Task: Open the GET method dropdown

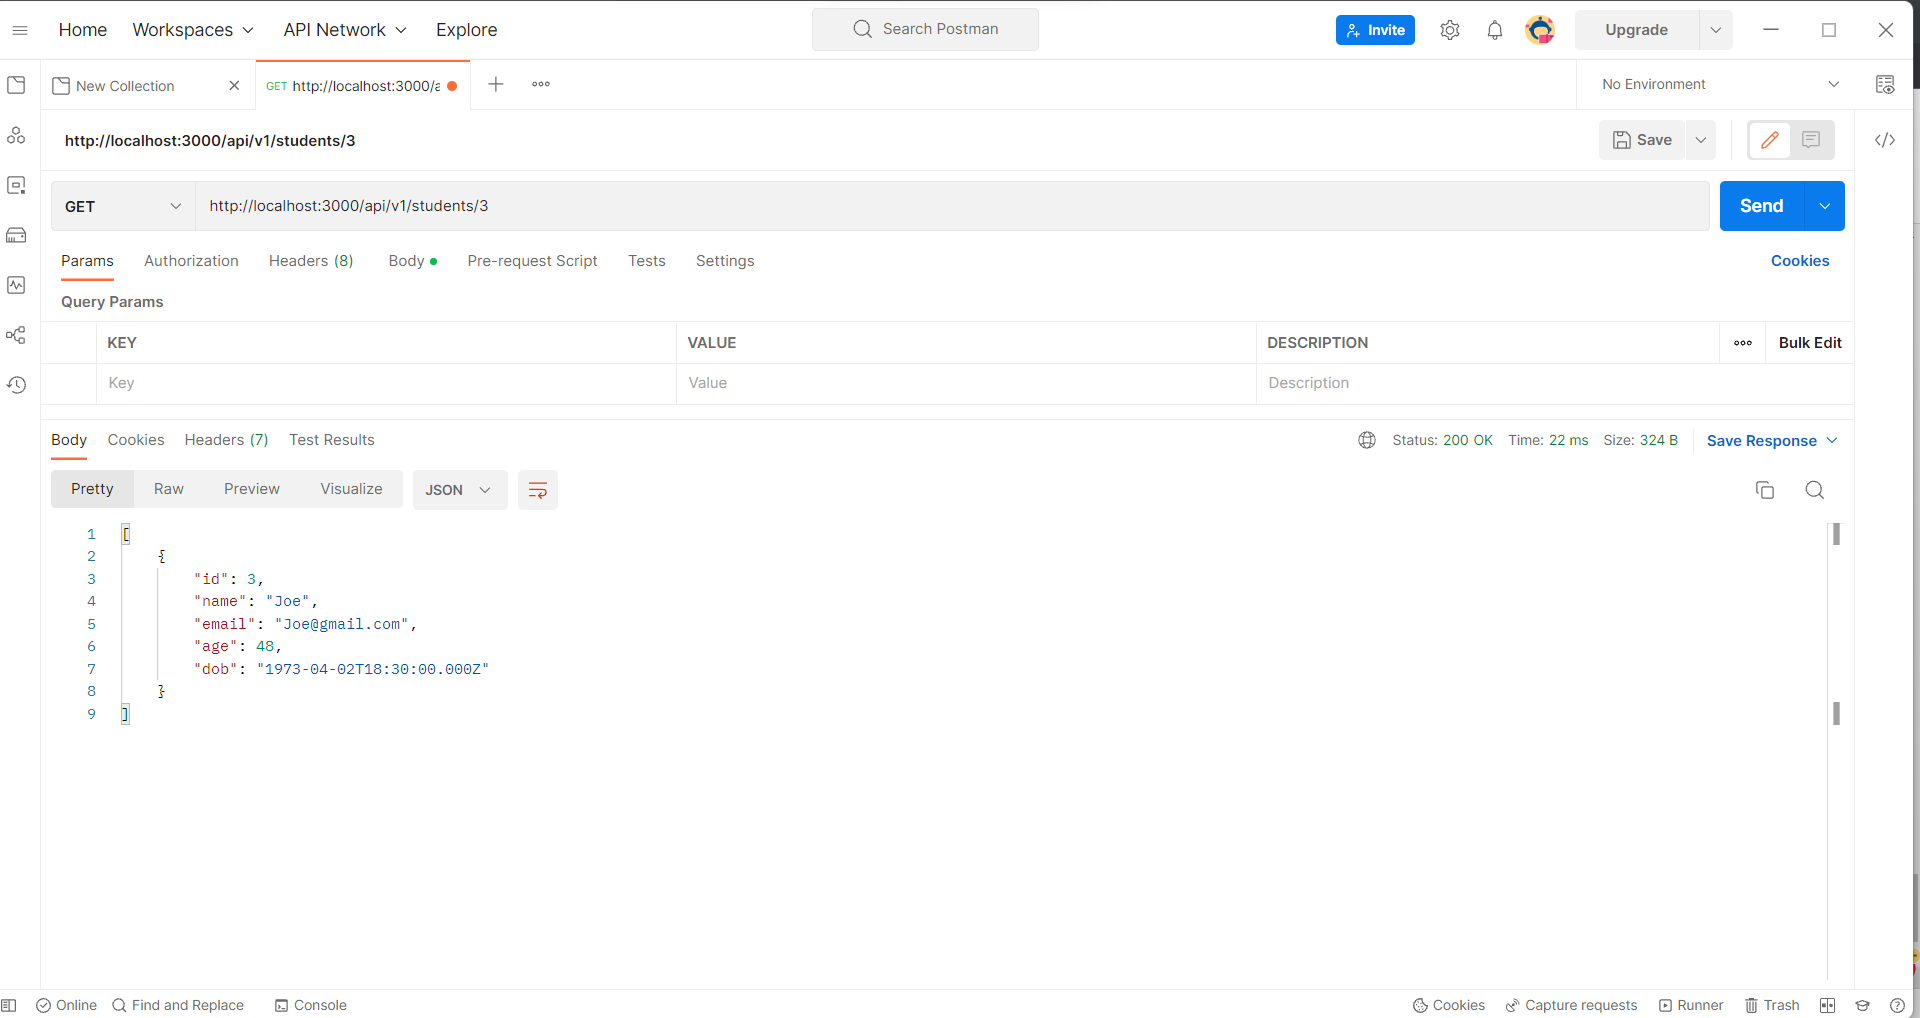Action: pyautogui.click(x=122, y=206)
